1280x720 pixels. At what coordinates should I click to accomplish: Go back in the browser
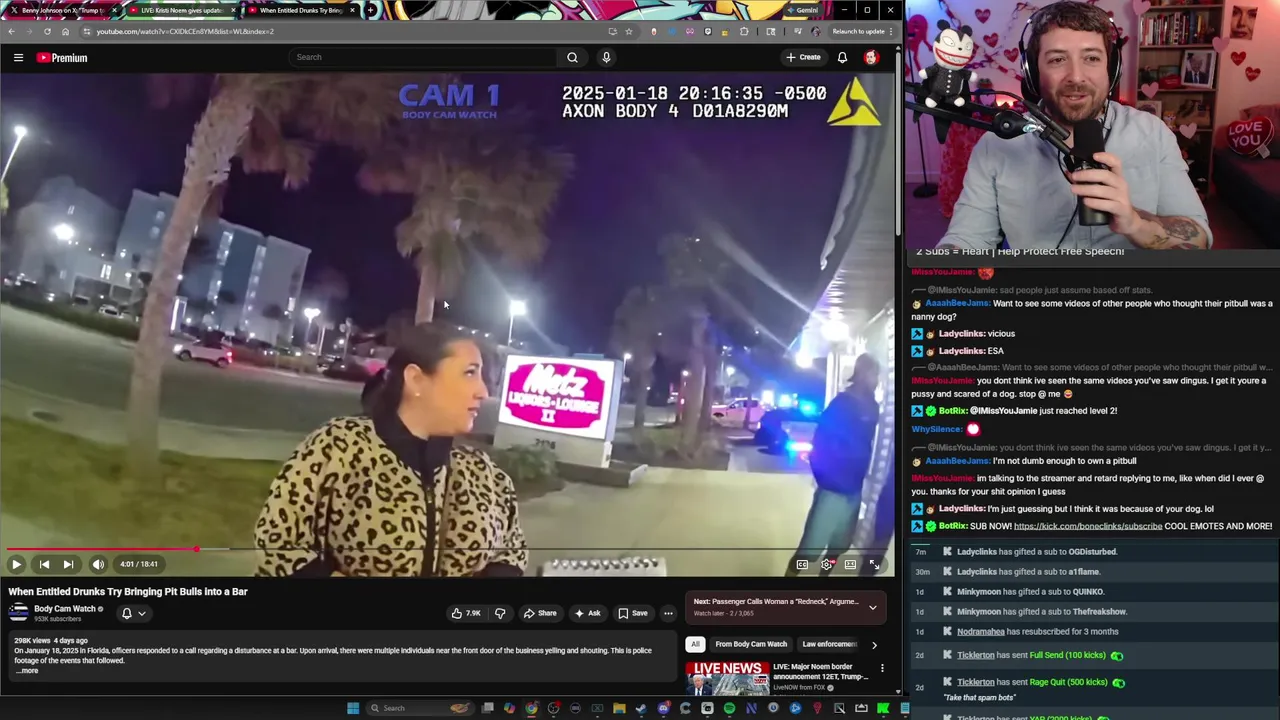tap(11, 31)
